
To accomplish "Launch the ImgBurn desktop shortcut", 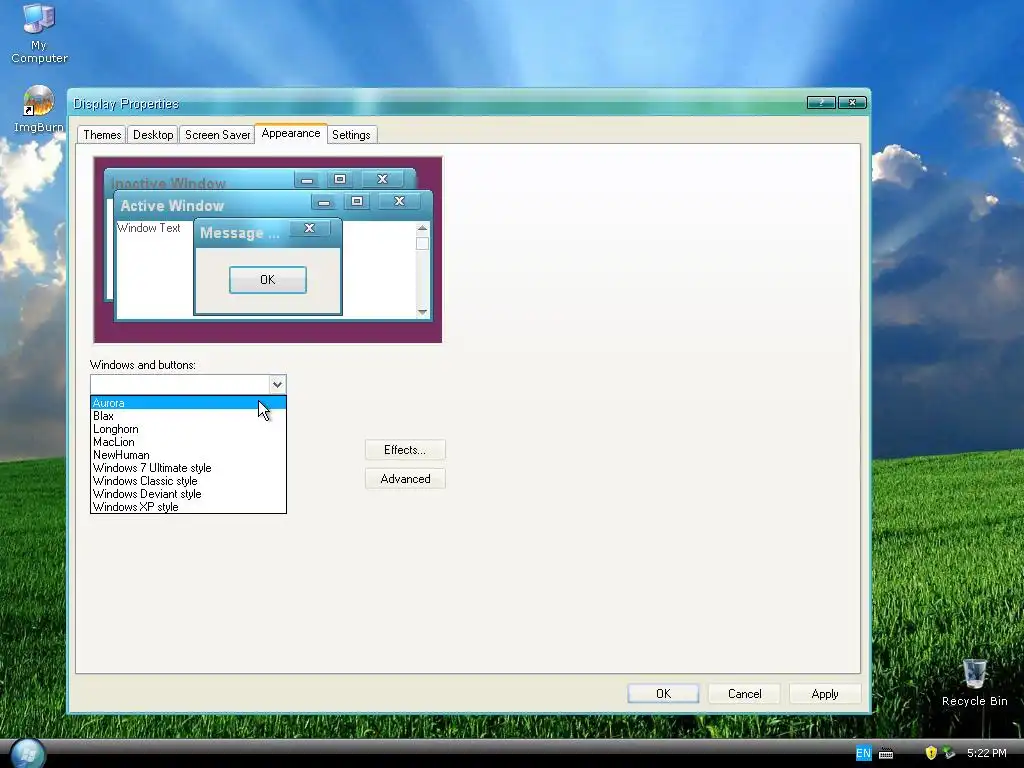I will (39, 109).
